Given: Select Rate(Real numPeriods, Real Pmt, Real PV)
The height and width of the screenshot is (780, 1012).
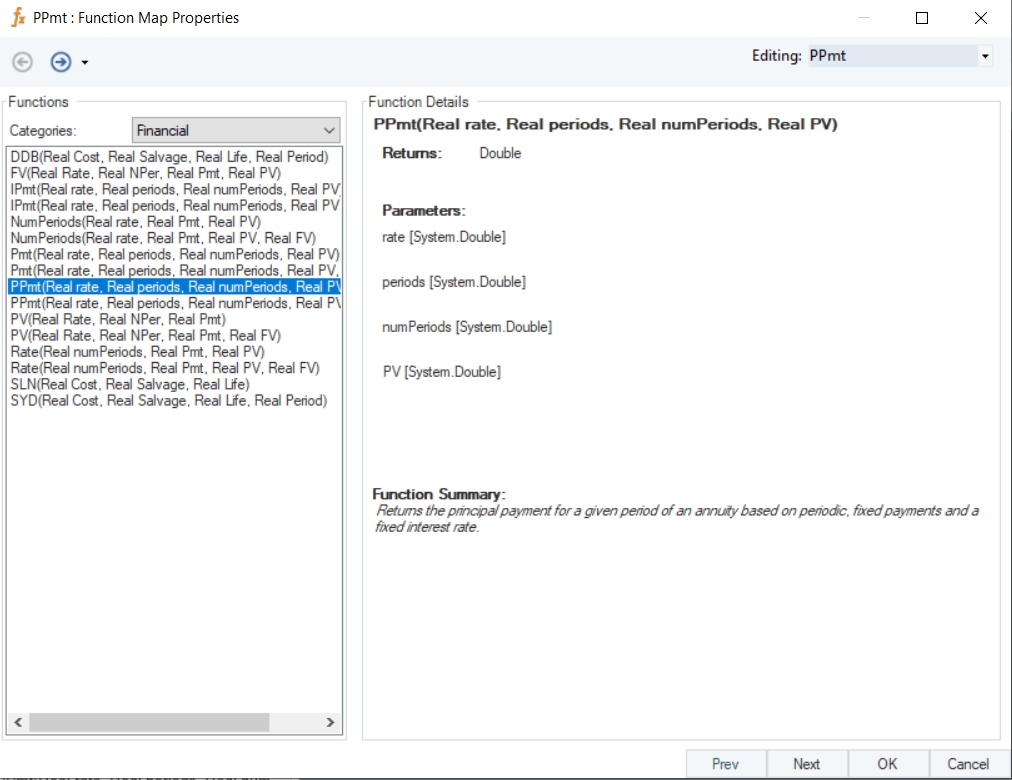Looking at the screenshot, I should pyautogui.click(x=137, y=352).
